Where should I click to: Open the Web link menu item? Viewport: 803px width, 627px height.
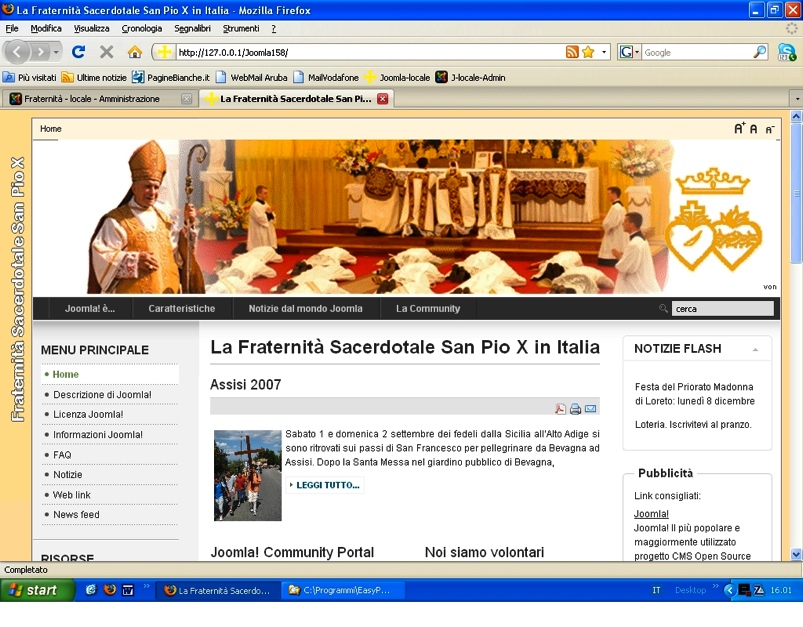72,495
